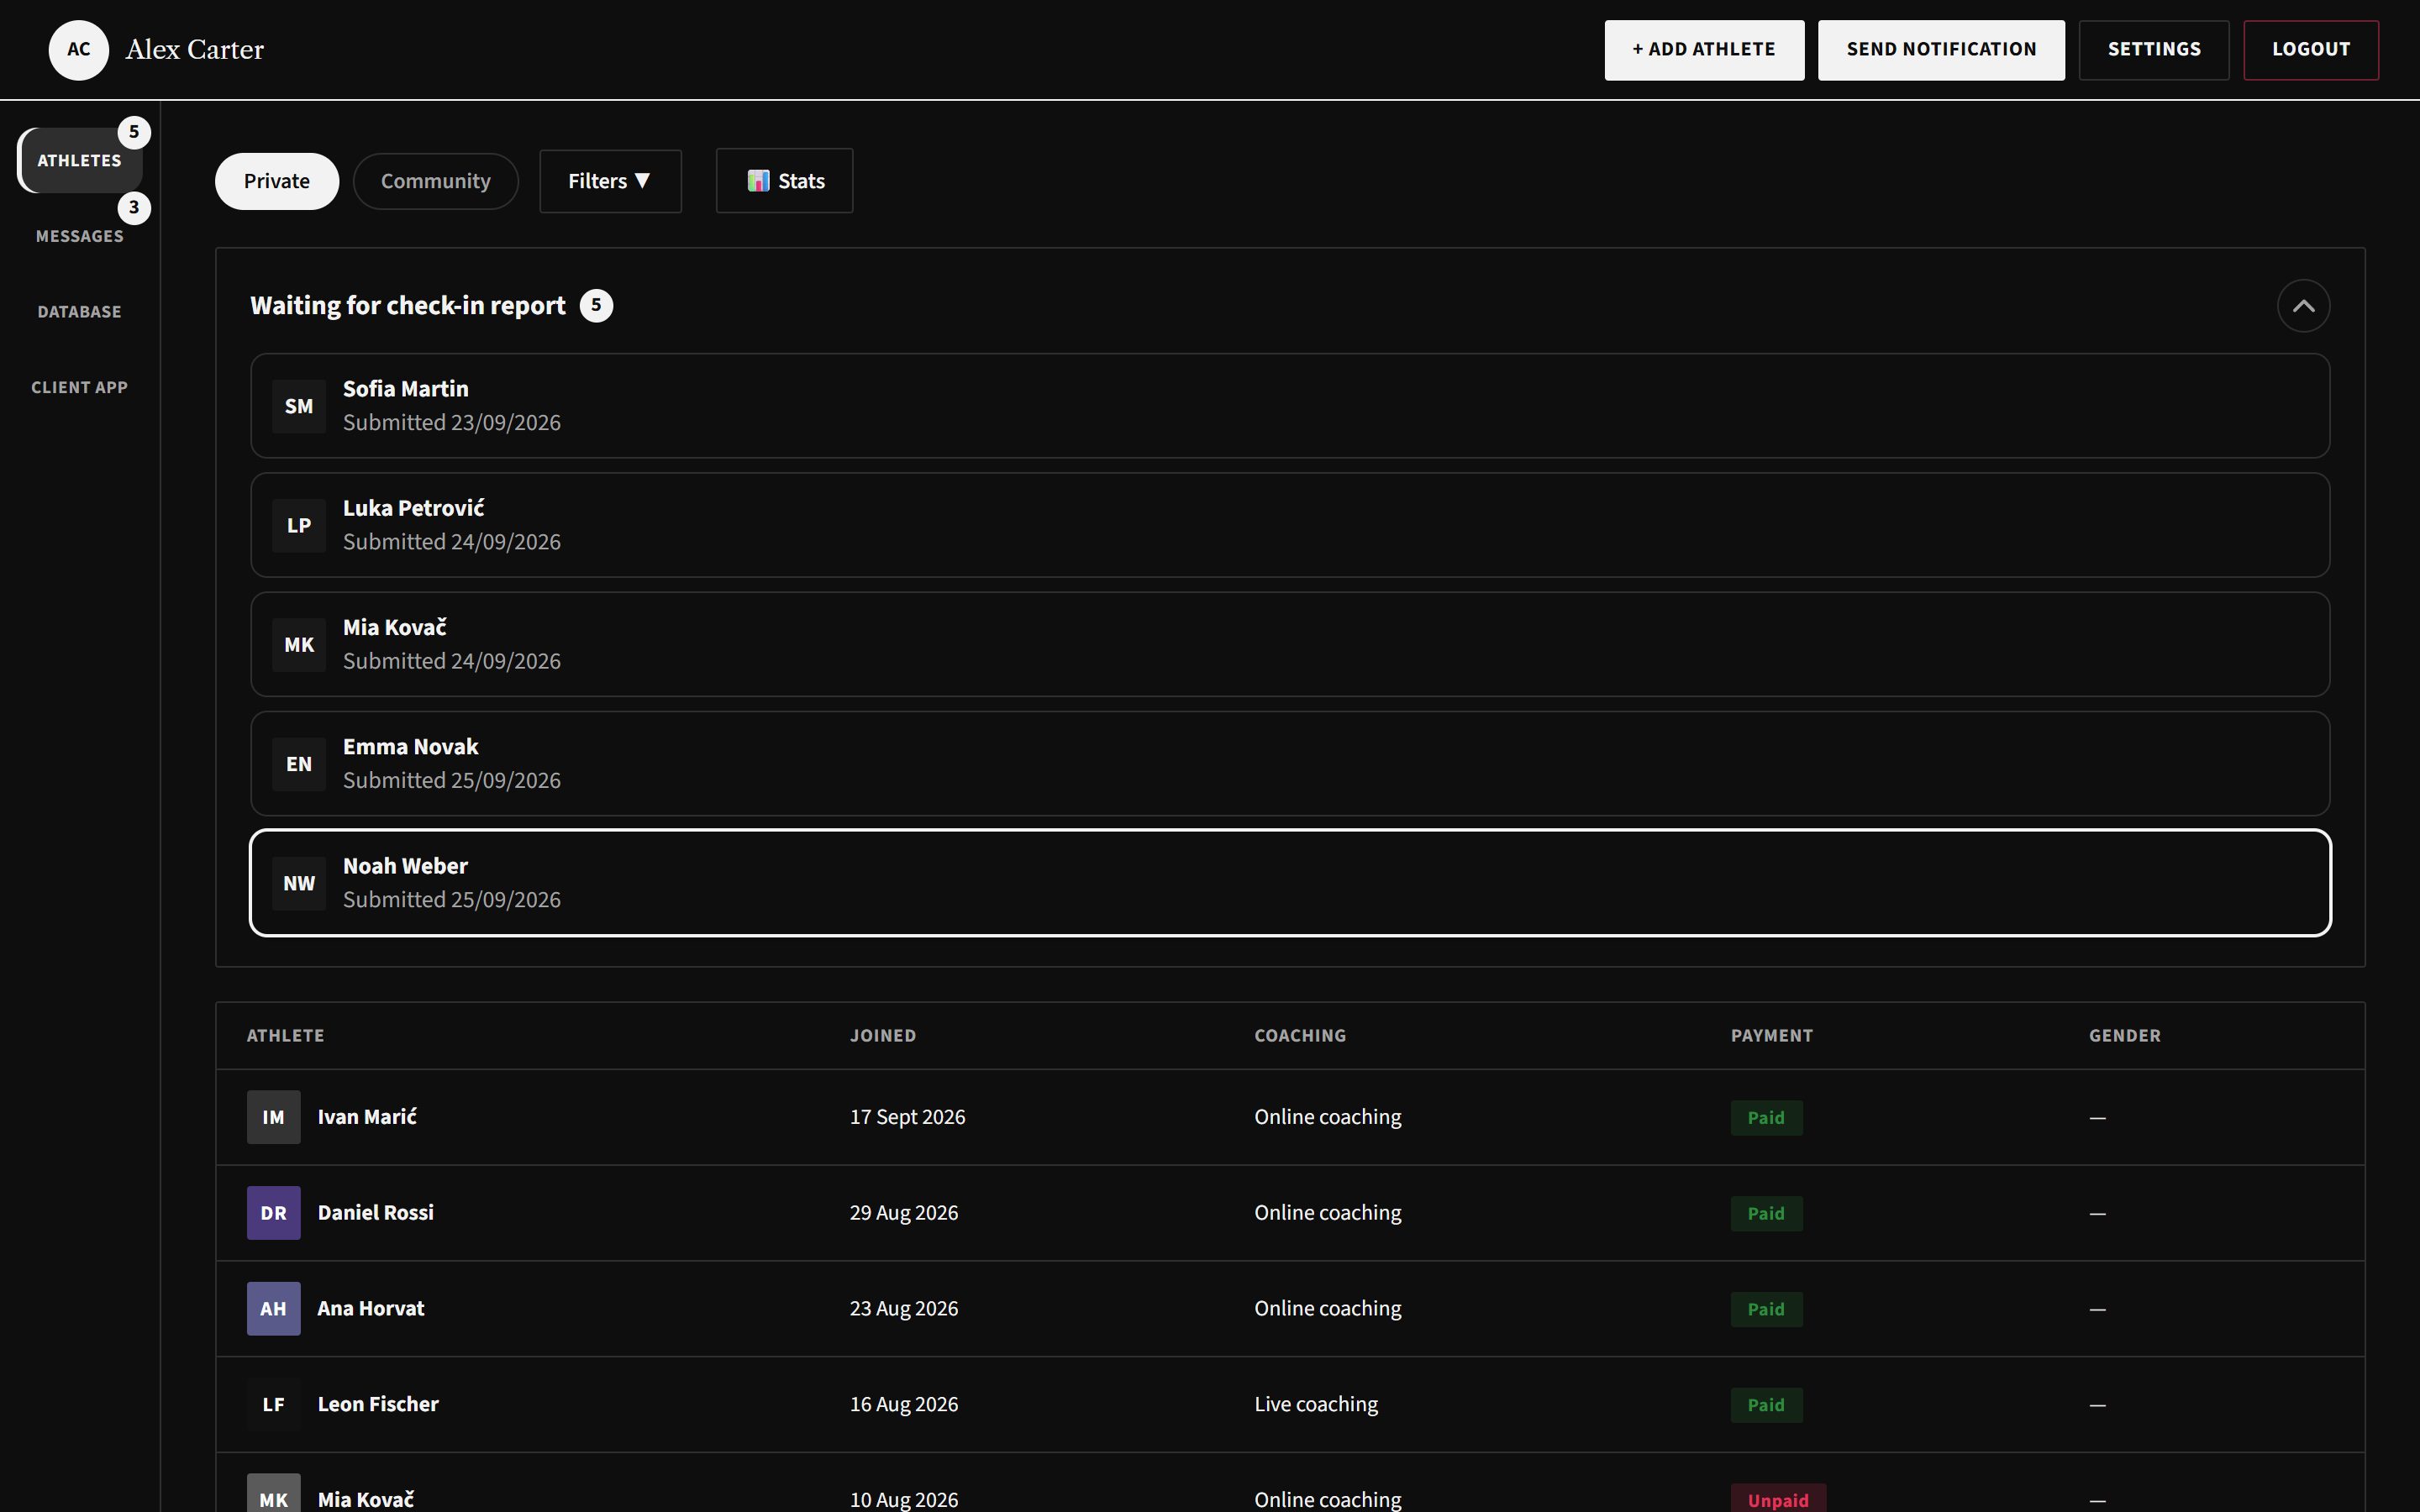Click the chart icon in Stats
2420x1512 pixels.
(x=759, y=181)
